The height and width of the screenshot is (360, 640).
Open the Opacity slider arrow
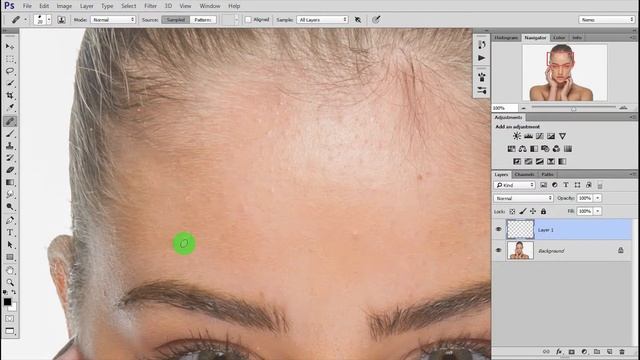(598, 198)
